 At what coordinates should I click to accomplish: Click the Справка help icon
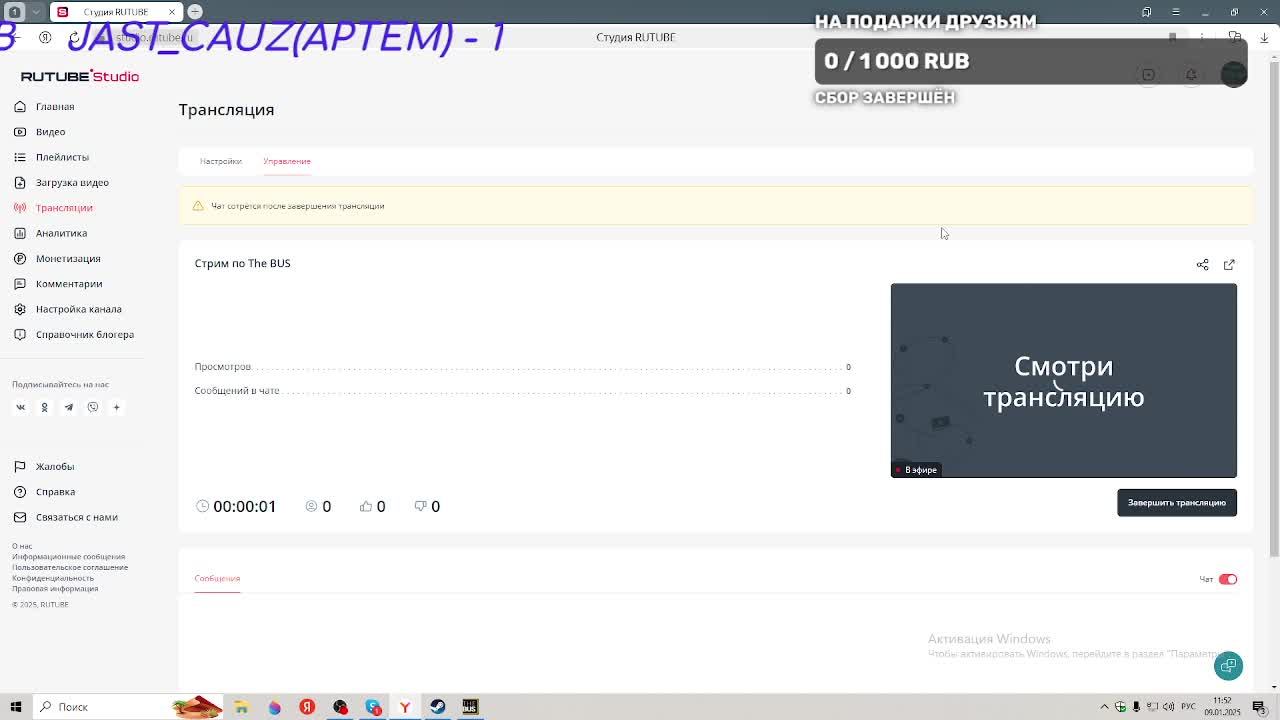19,492
